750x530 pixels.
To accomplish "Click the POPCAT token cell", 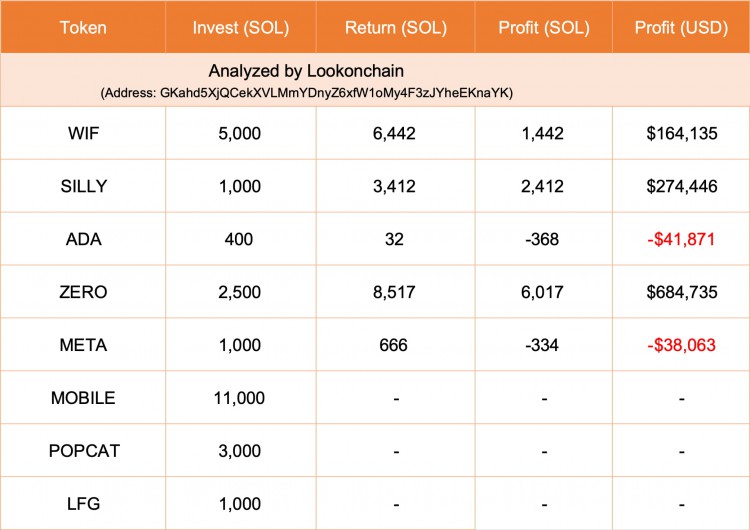I will point(84,451).
